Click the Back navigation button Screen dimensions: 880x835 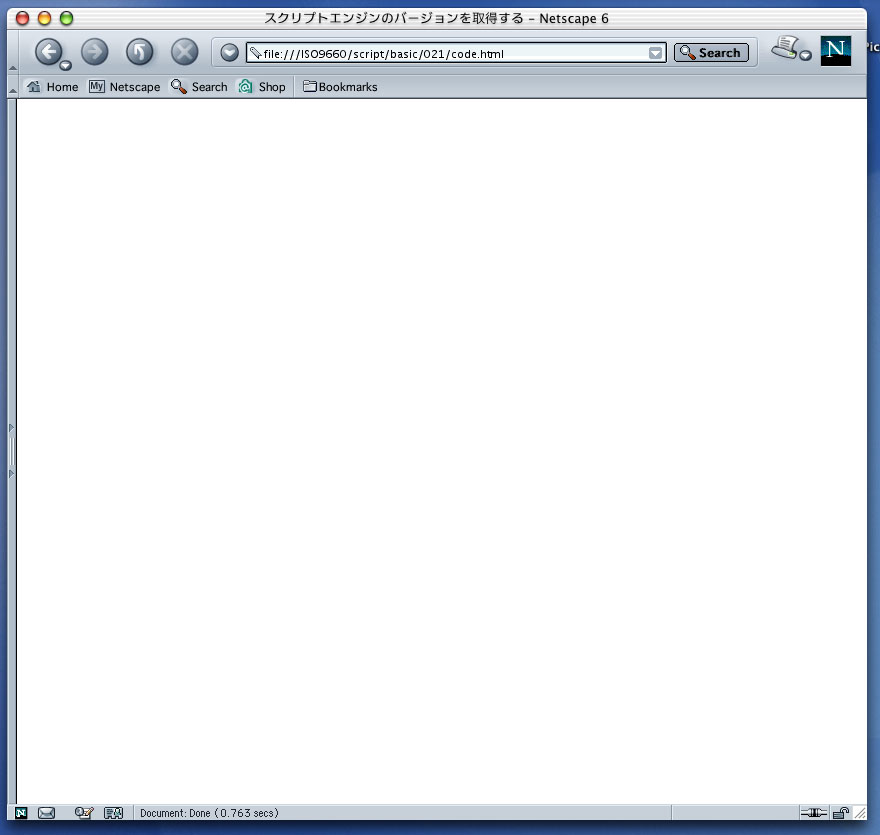(47, 52)
